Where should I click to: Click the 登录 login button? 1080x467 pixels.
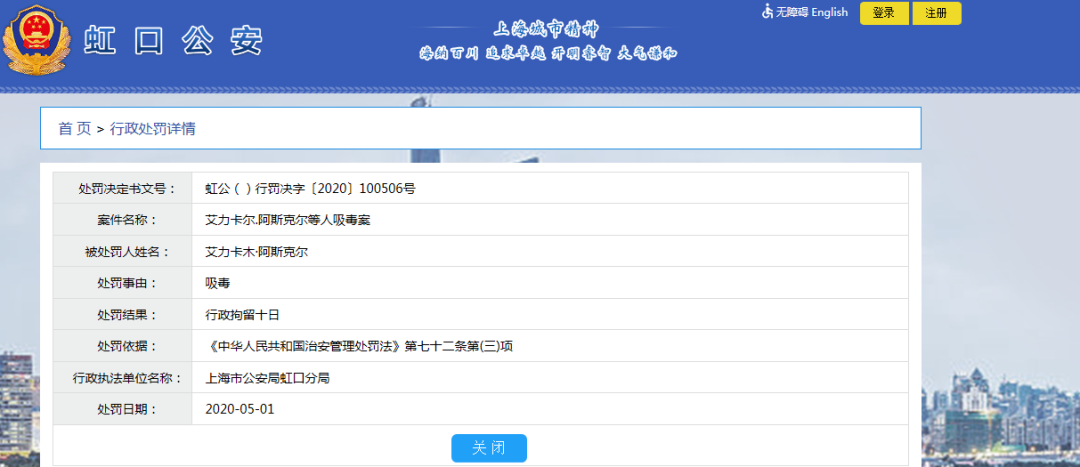coord(884,13)
